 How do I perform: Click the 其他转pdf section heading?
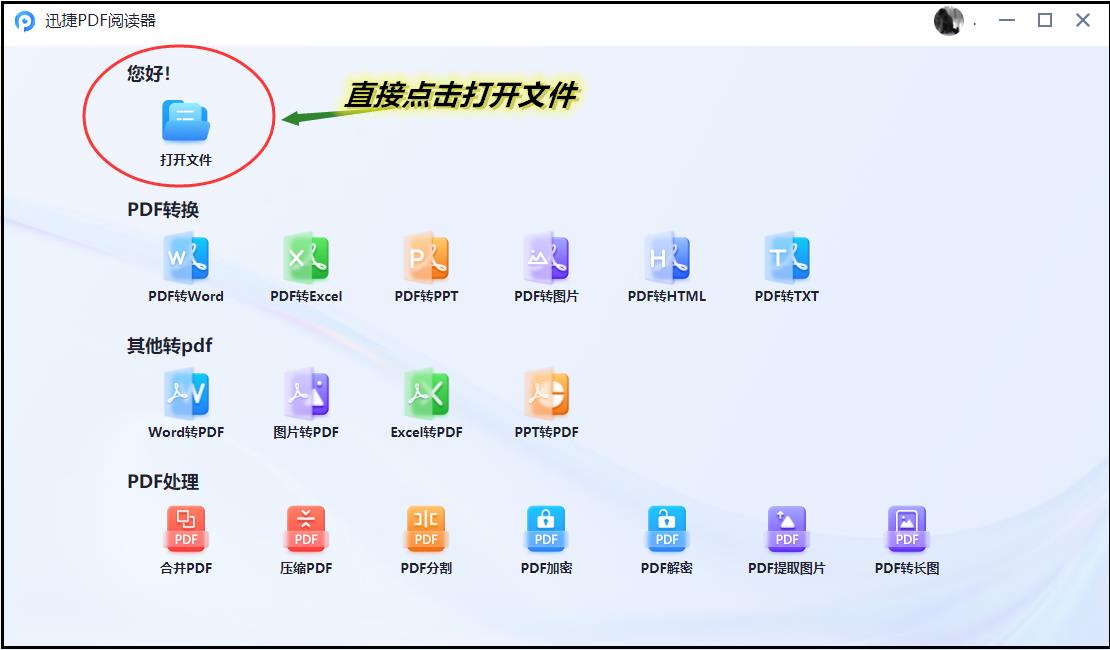coord(169,346)
